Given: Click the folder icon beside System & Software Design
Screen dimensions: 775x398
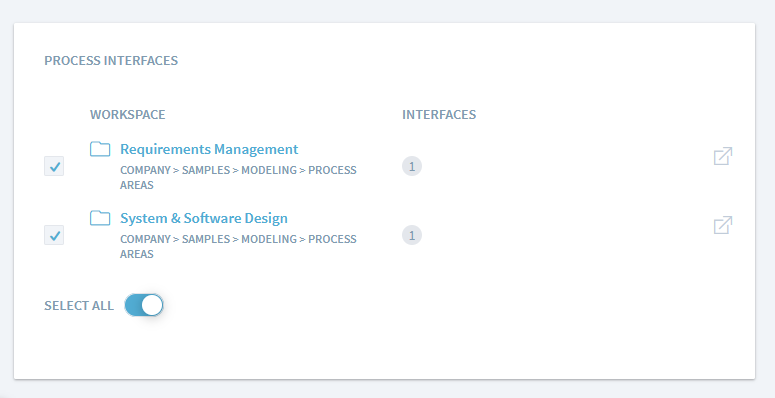Looking at the screenshot, I should point(100,218).
